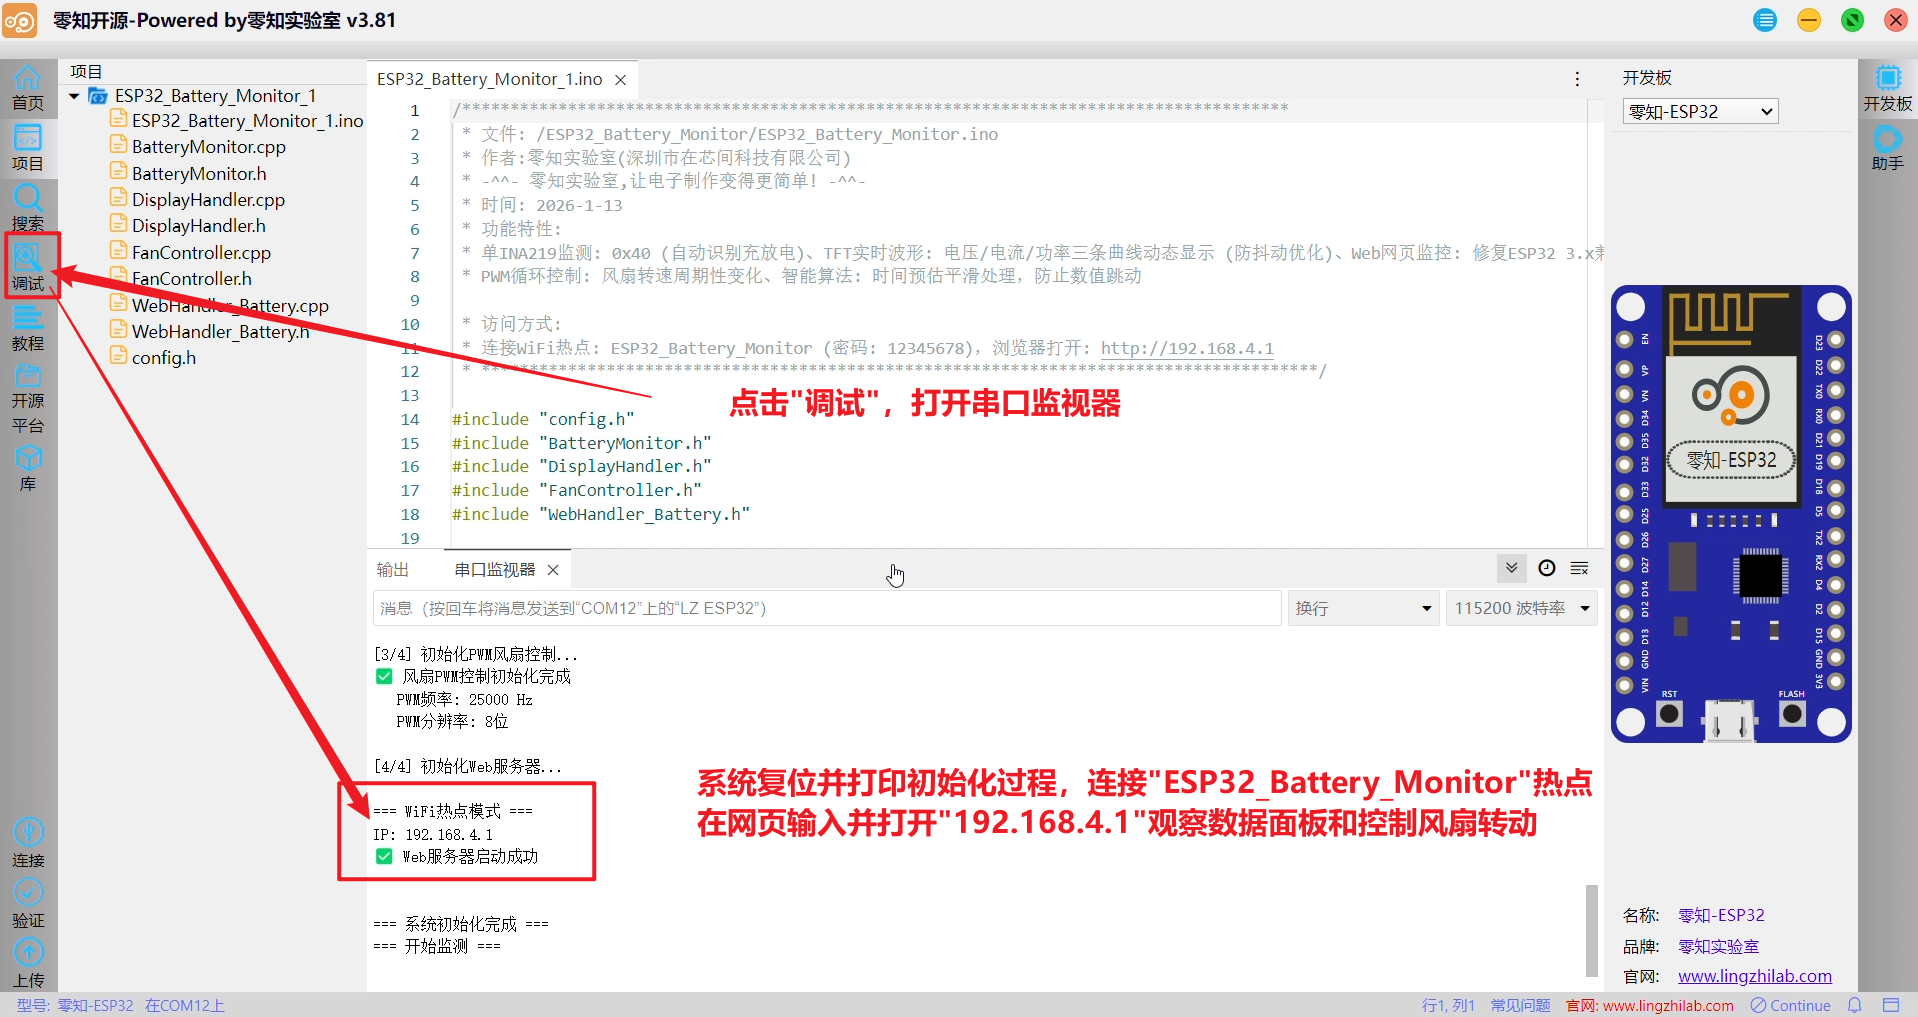
Task: Open the www.lingzhilab.com 官网 link in board panel
Action: (1755, 976)
